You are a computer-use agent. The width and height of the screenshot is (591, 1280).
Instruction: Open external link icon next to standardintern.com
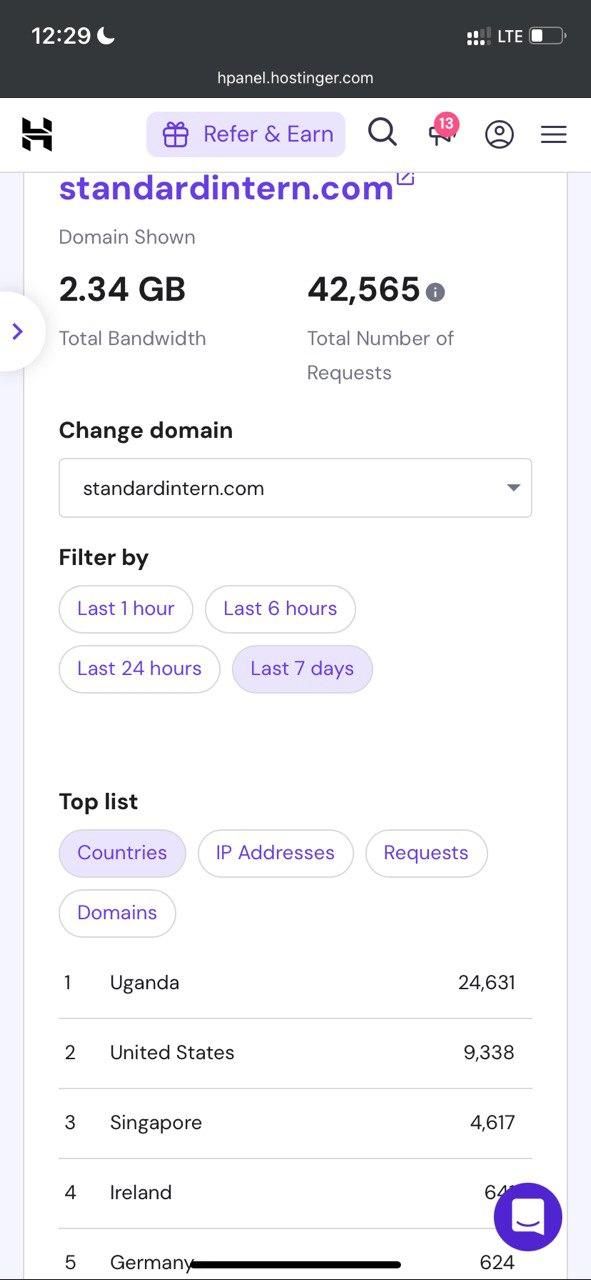[x=405, y=178]
